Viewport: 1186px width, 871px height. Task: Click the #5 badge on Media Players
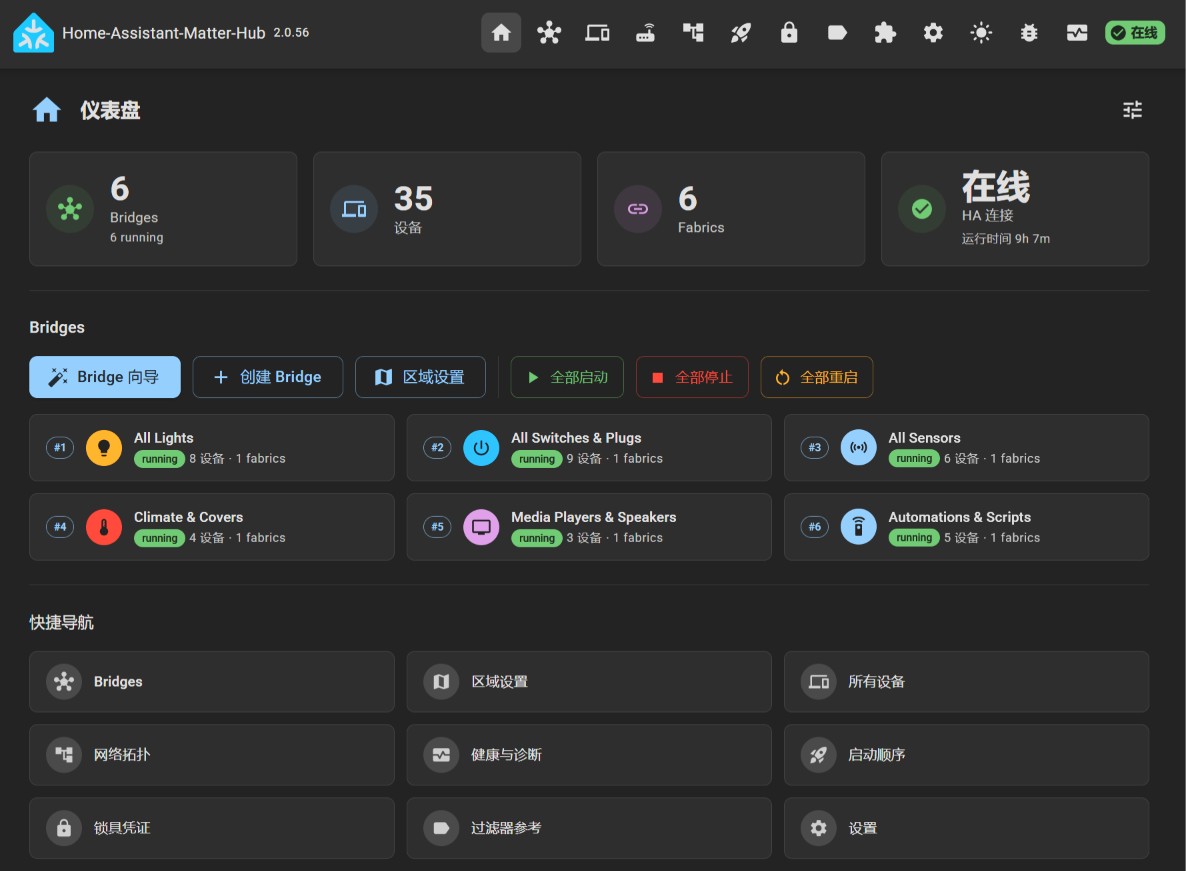point(437,527)
